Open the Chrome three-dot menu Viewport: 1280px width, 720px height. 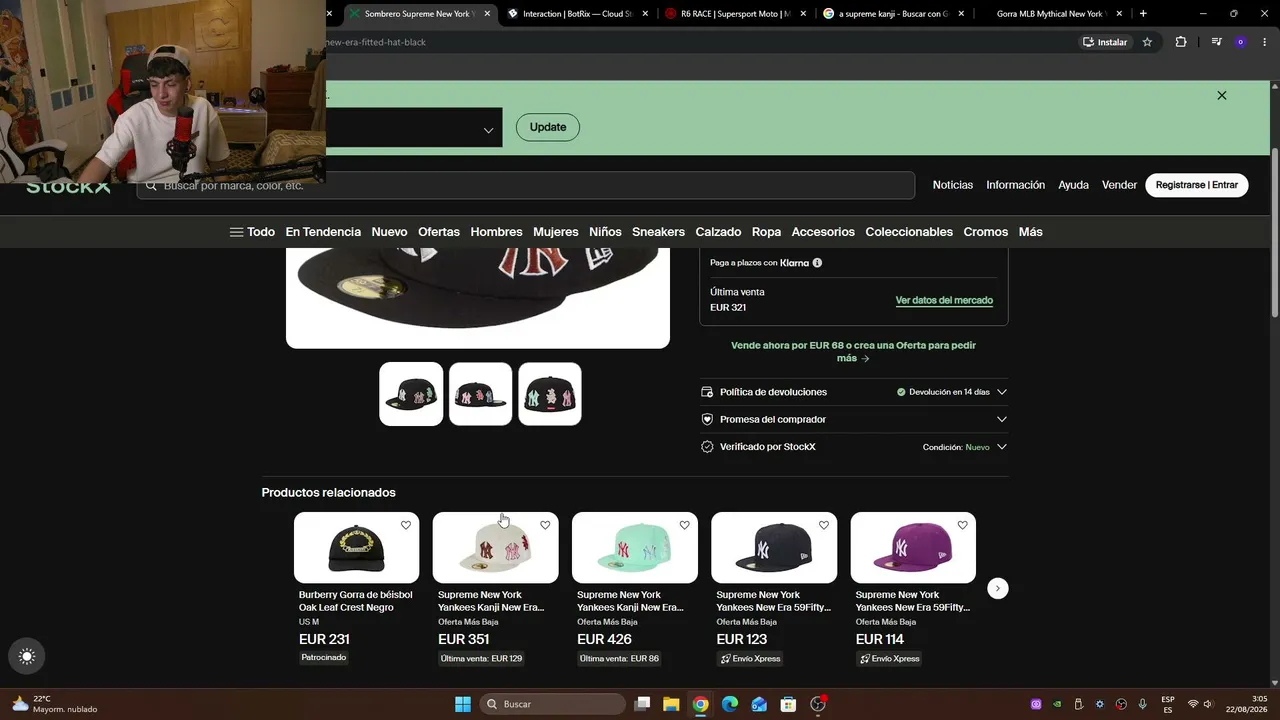[x=1264, y=42]
